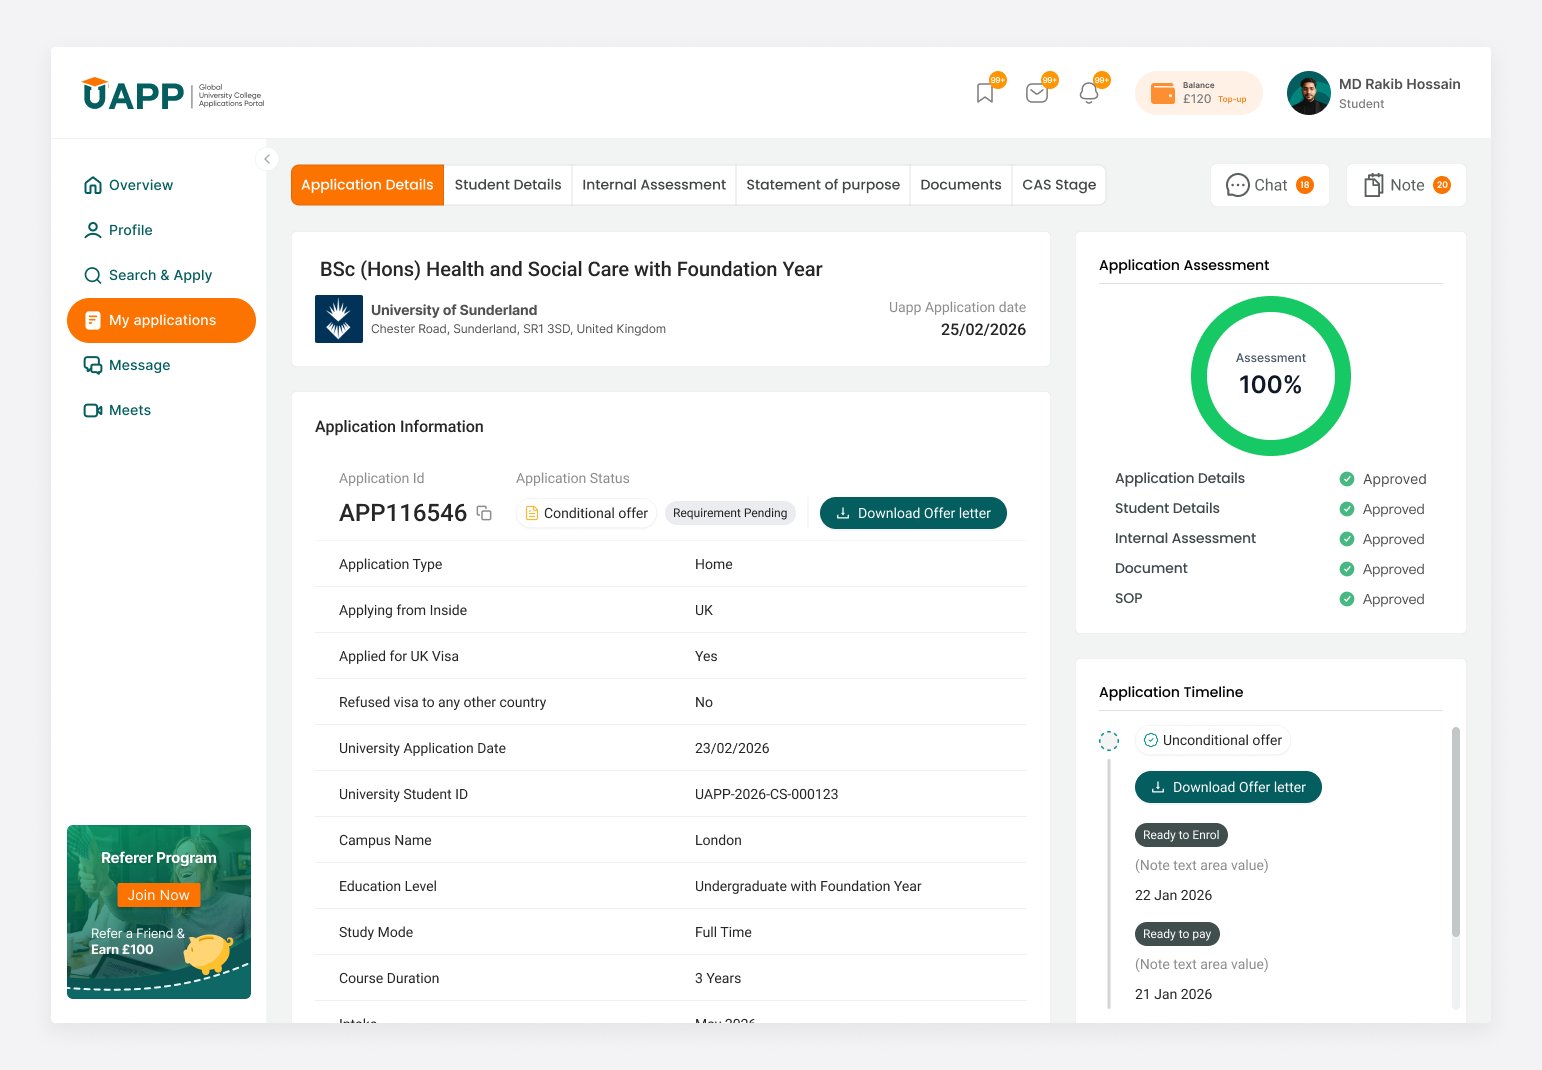The height and width of the screenshot is (1070, 1542).
Task: Open Meets in sidebar
Action: coord(117,410)
